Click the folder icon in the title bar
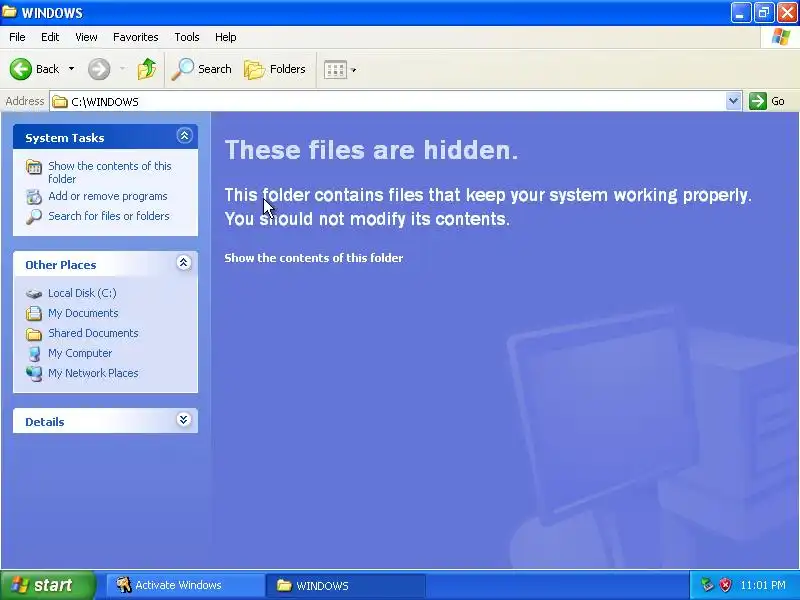Viewport: 800px width, 600px height. tap(9, 11)
